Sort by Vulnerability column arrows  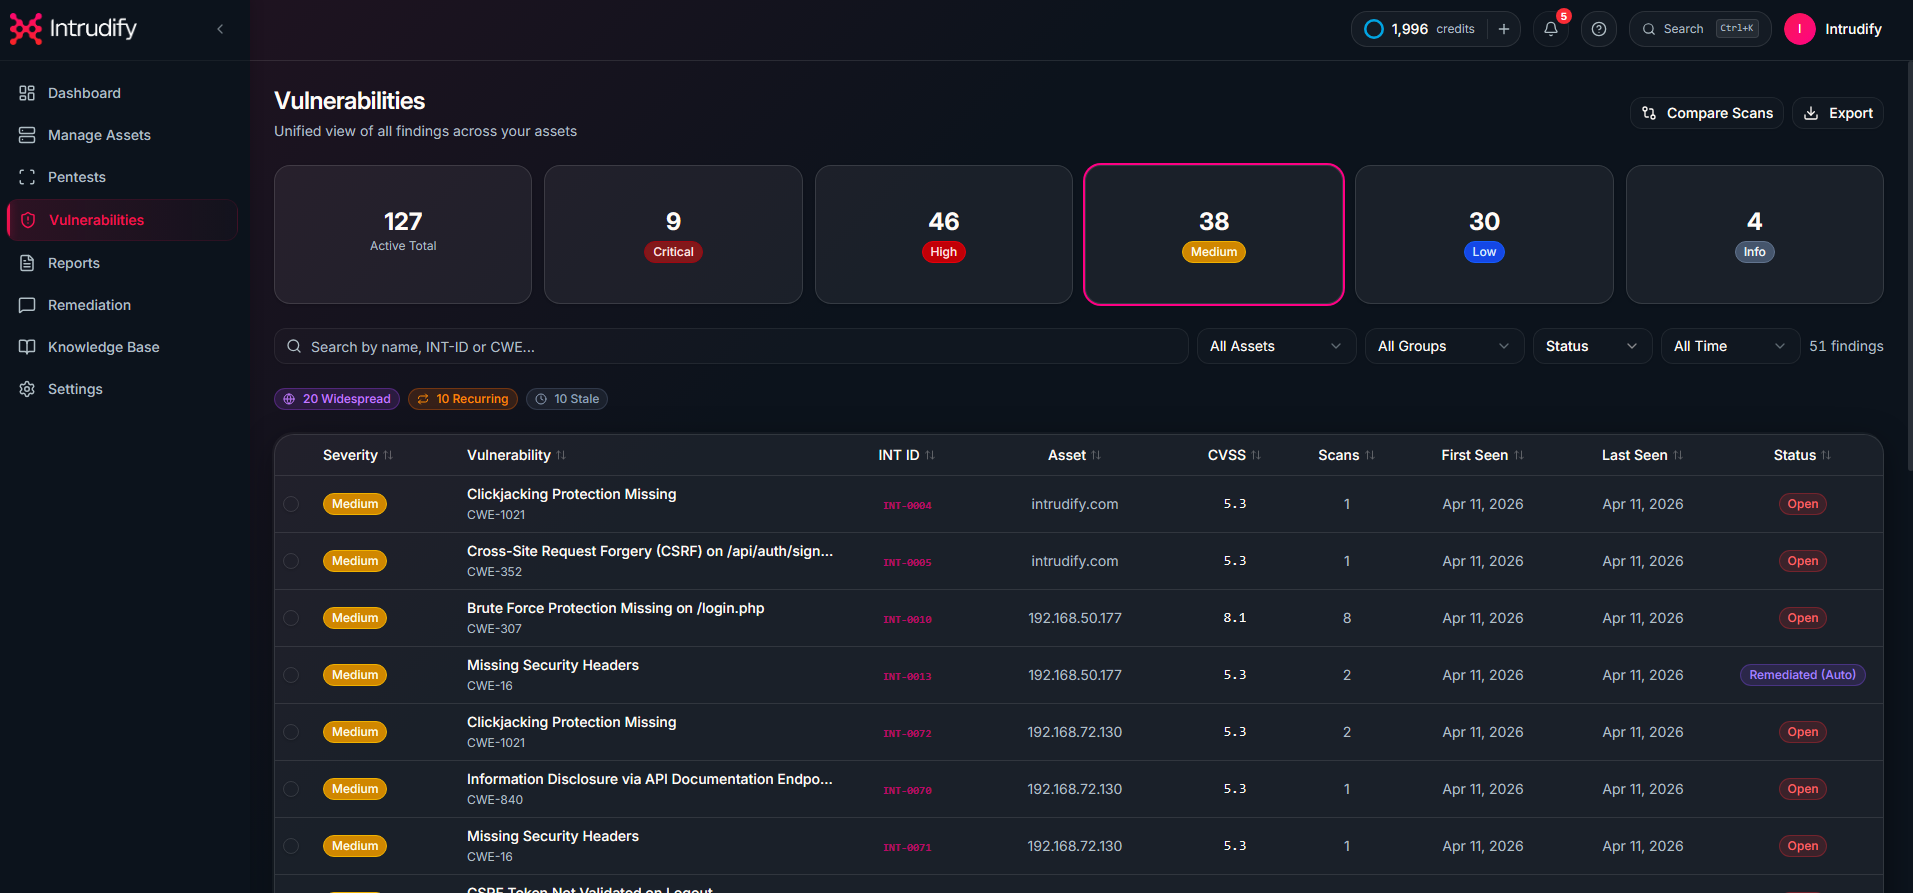(561, 455)
